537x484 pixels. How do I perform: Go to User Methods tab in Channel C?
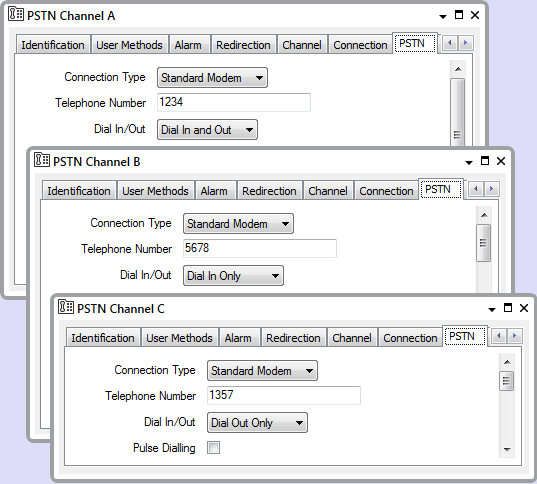179,338
